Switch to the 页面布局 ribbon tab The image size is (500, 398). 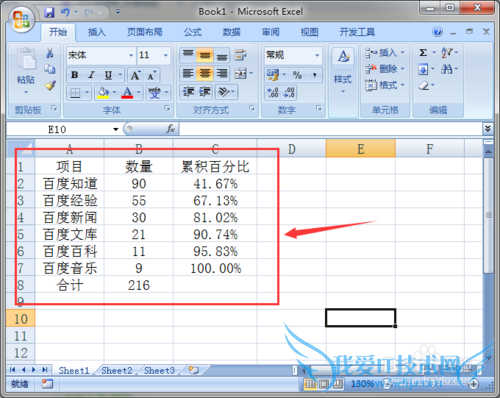coord(145,32)
